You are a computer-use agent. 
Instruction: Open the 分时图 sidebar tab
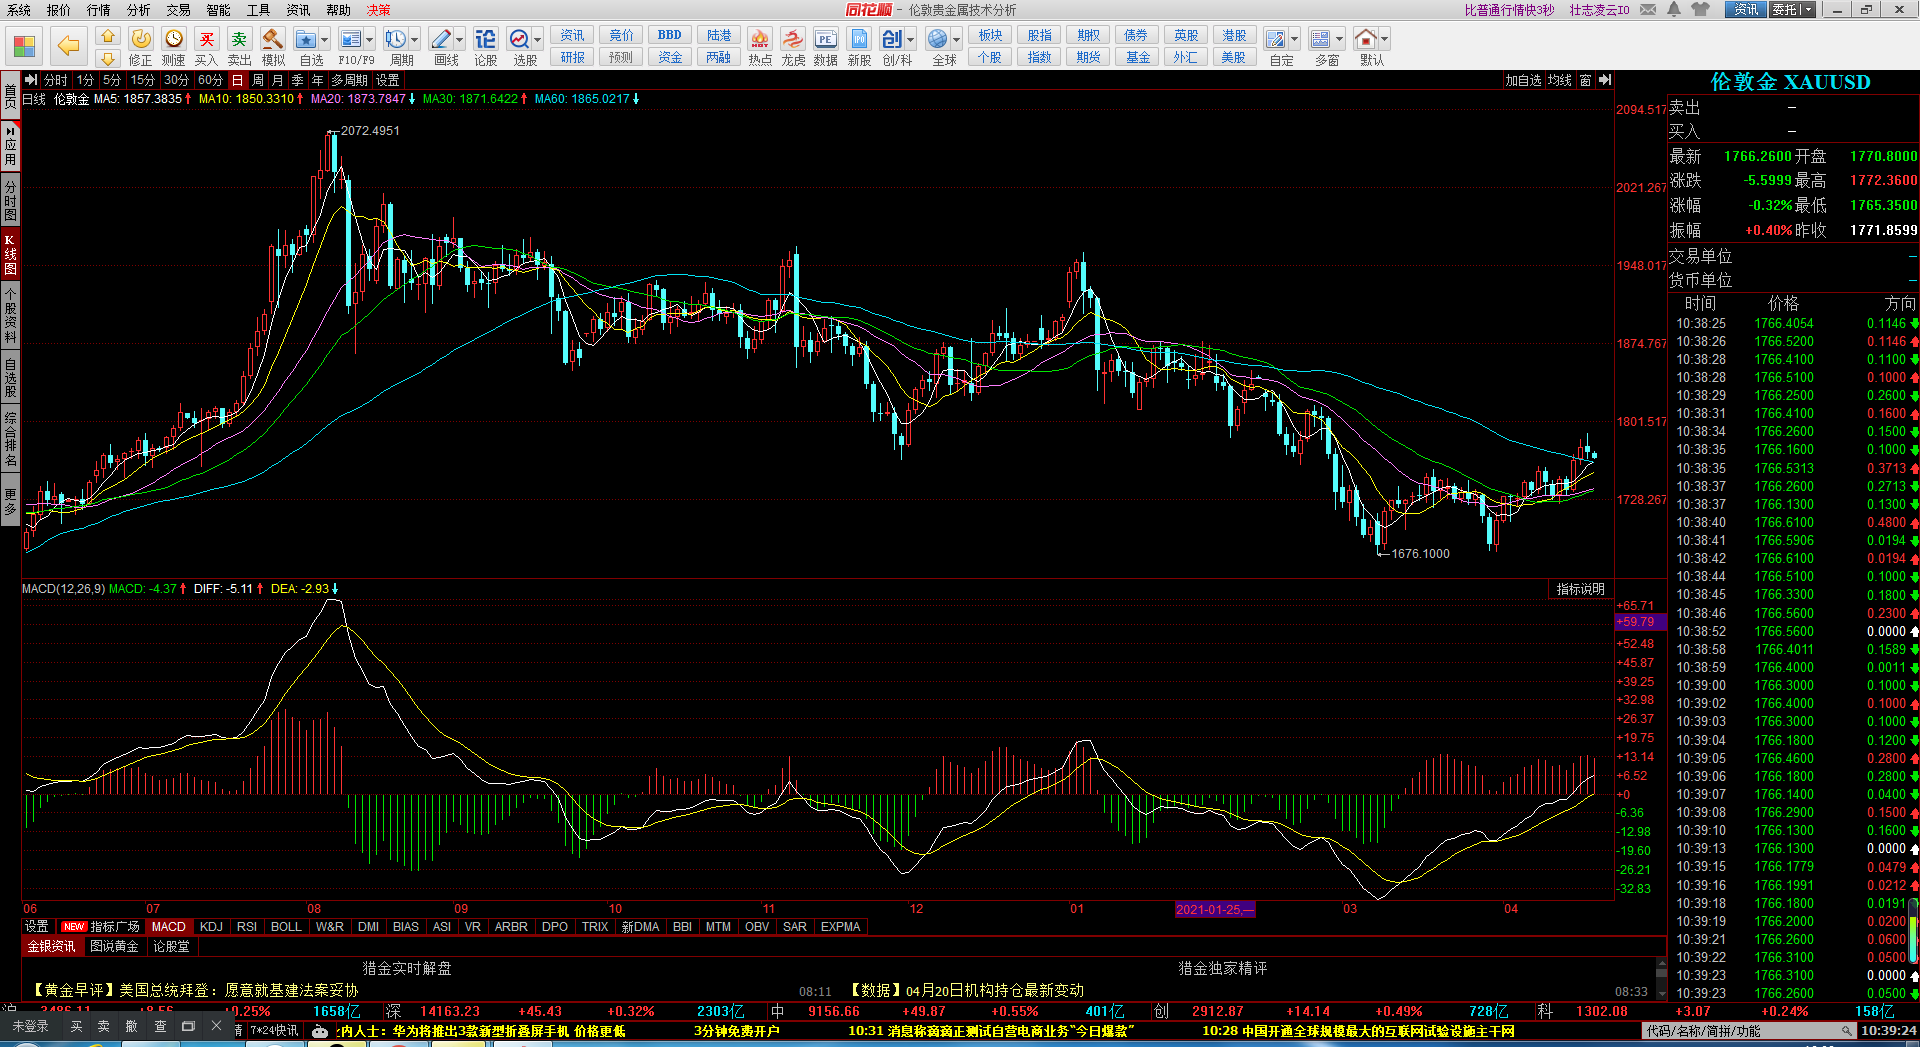[10, 200]
